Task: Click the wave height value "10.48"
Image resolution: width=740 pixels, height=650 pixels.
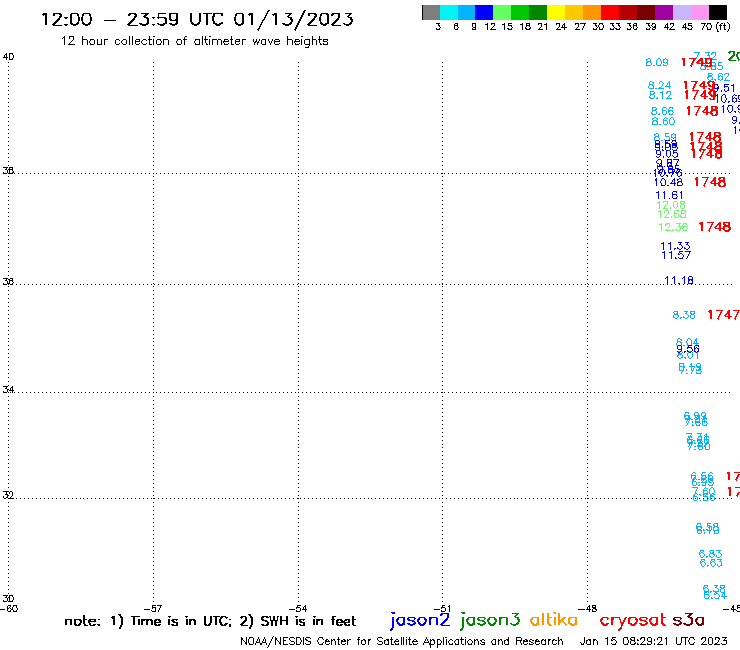Action: (668, 183)
